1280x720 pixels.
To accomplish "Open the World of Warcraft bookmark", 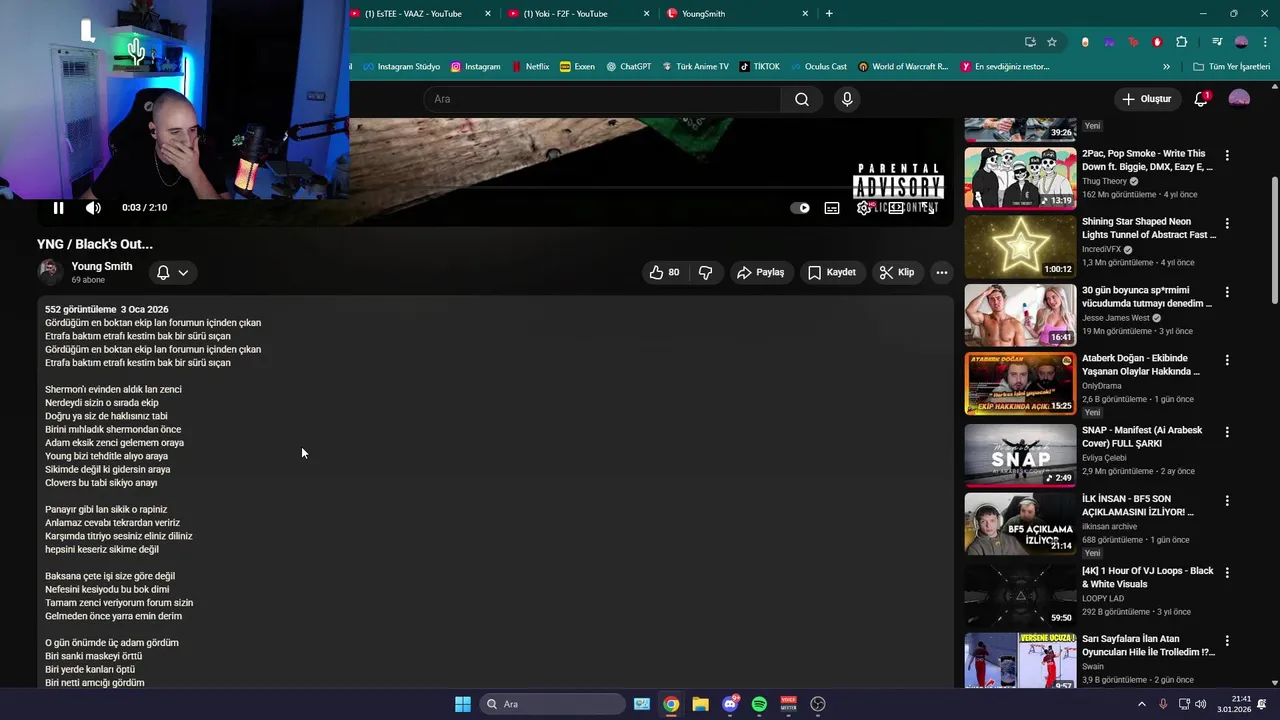I will (903, 67).
